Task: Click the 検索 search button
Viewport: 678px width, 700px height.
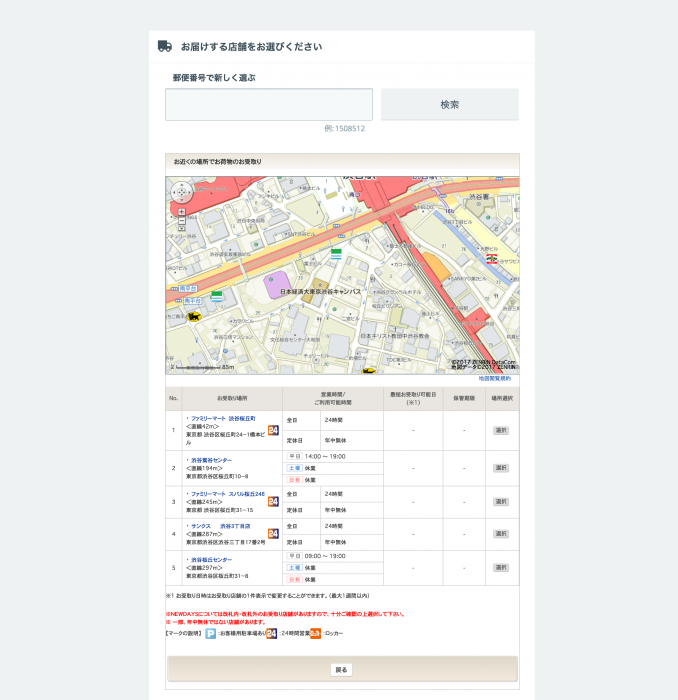Action: 450,104
